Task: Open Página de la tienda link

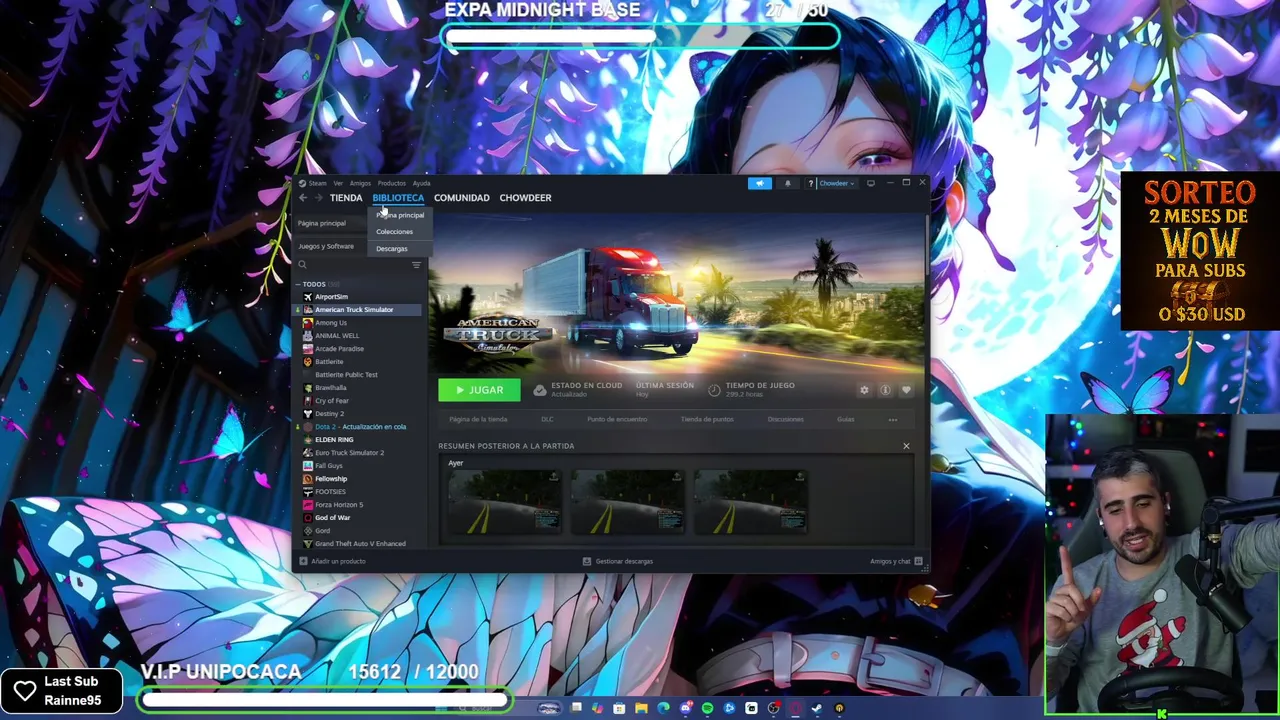Action: pos(478,420)
